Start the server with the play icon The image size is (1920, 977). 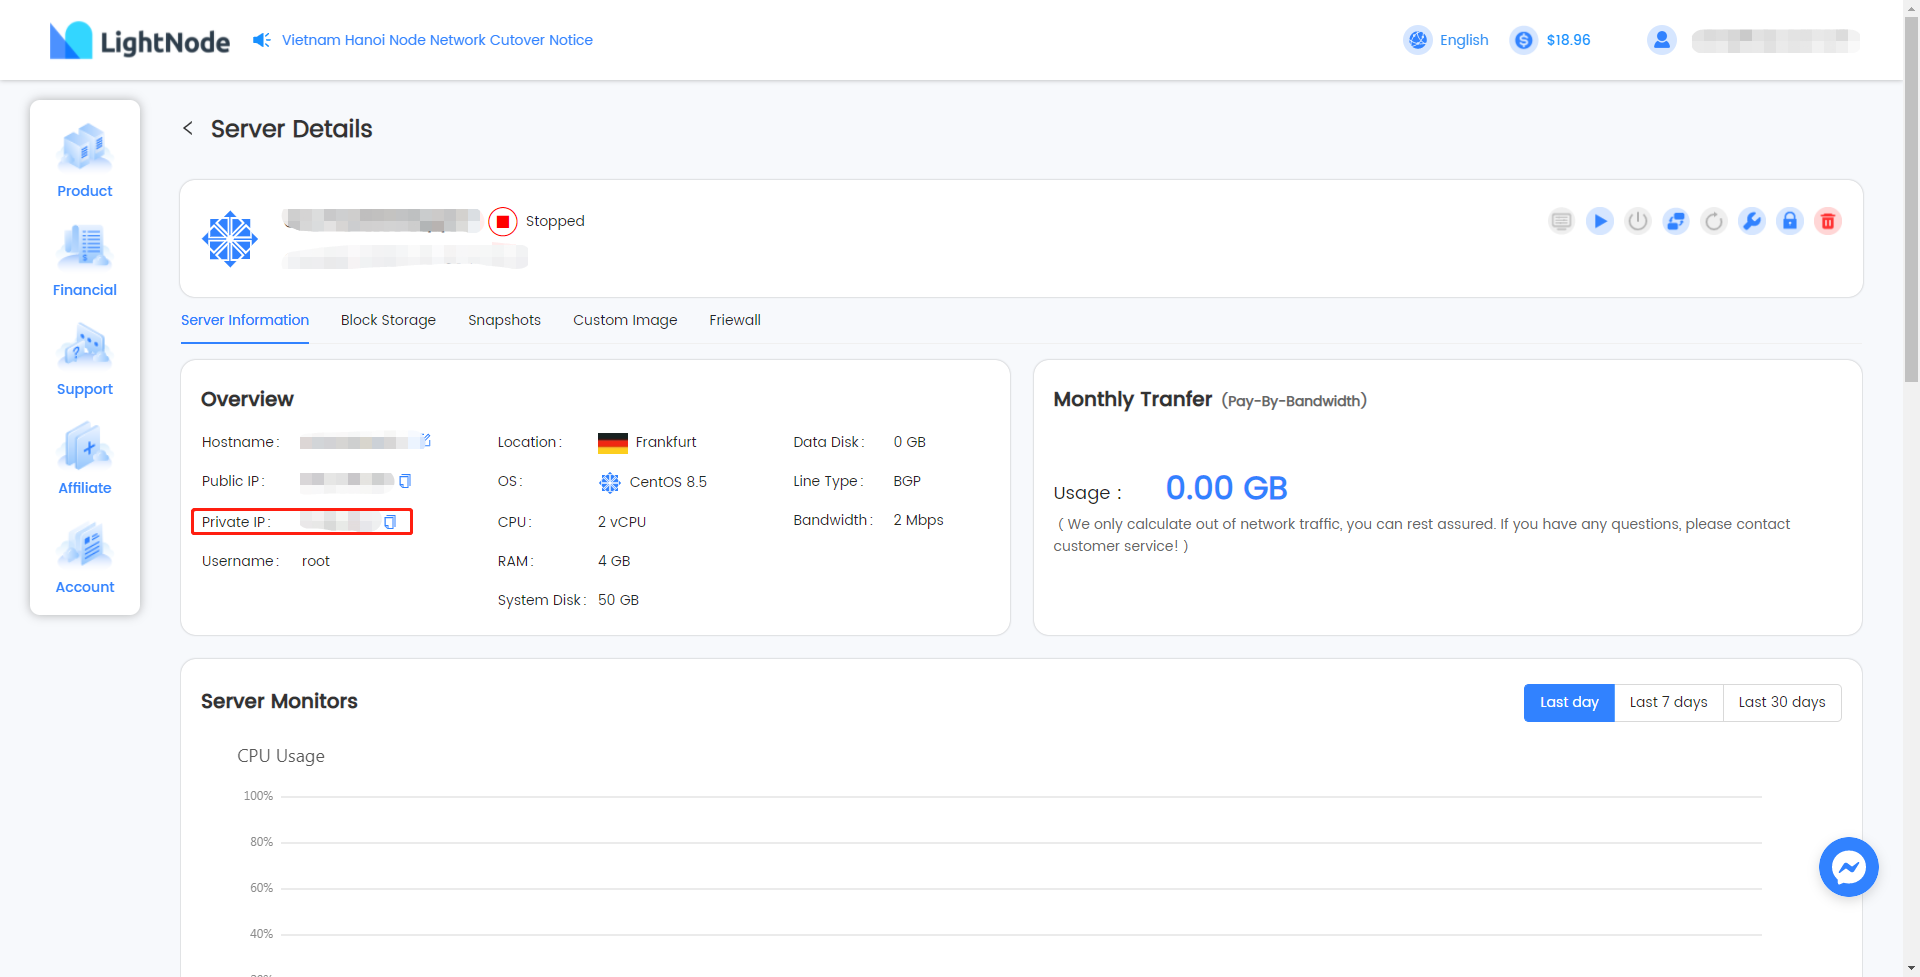click(x=1600, y=221)
